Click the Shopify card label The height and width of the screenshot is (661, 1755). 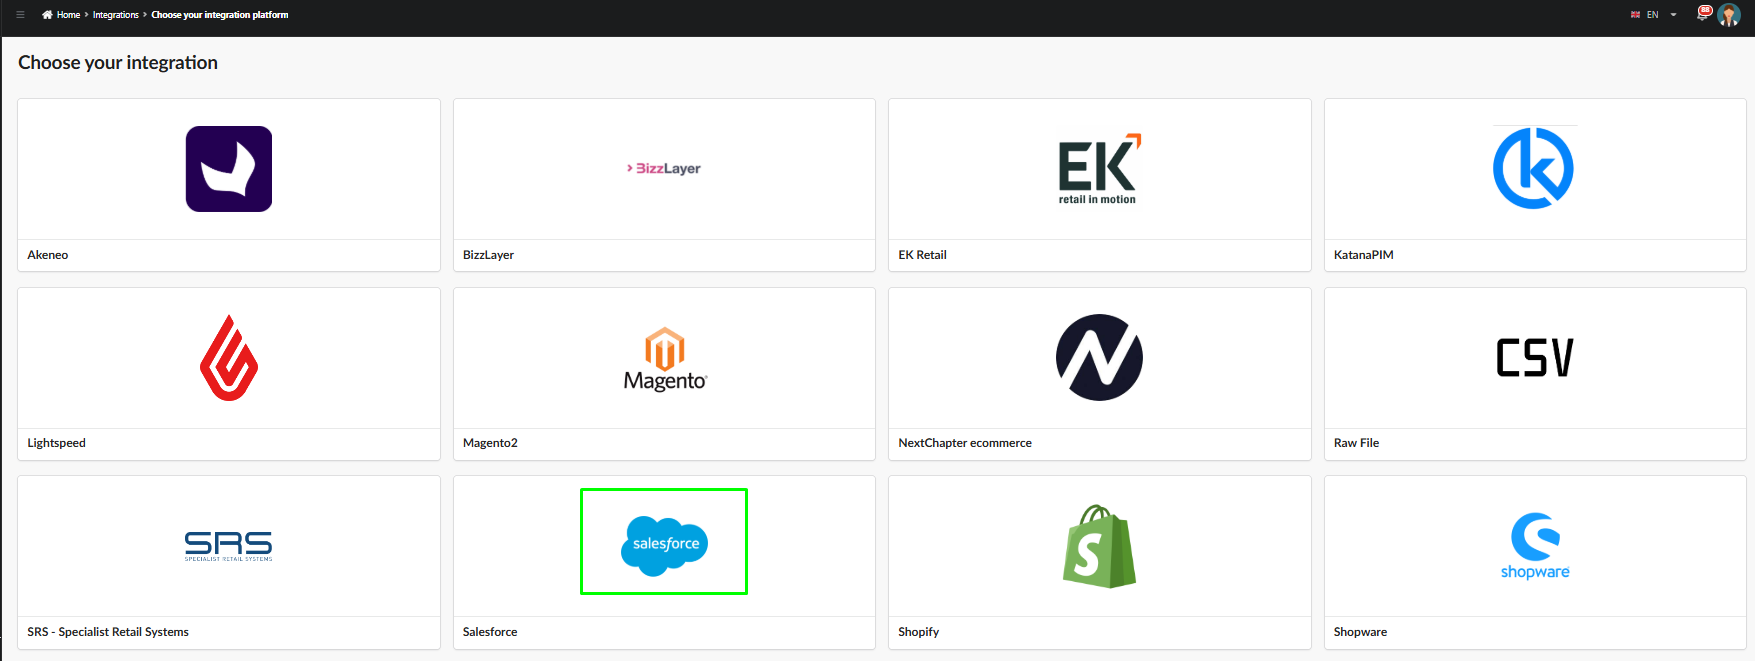918,632
